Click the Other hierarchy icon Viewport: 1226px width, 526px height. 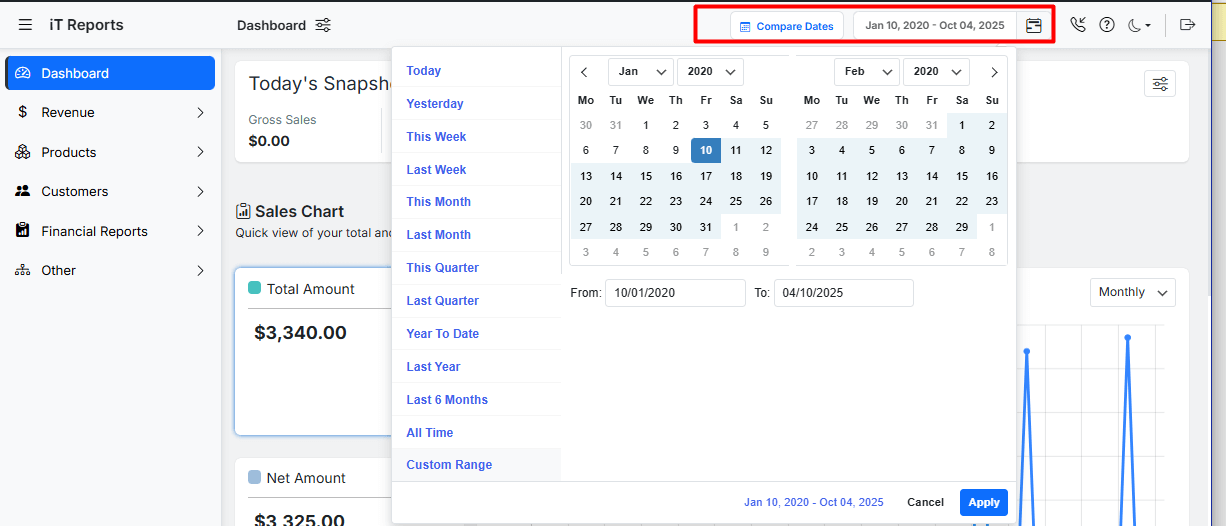point(23,270)
